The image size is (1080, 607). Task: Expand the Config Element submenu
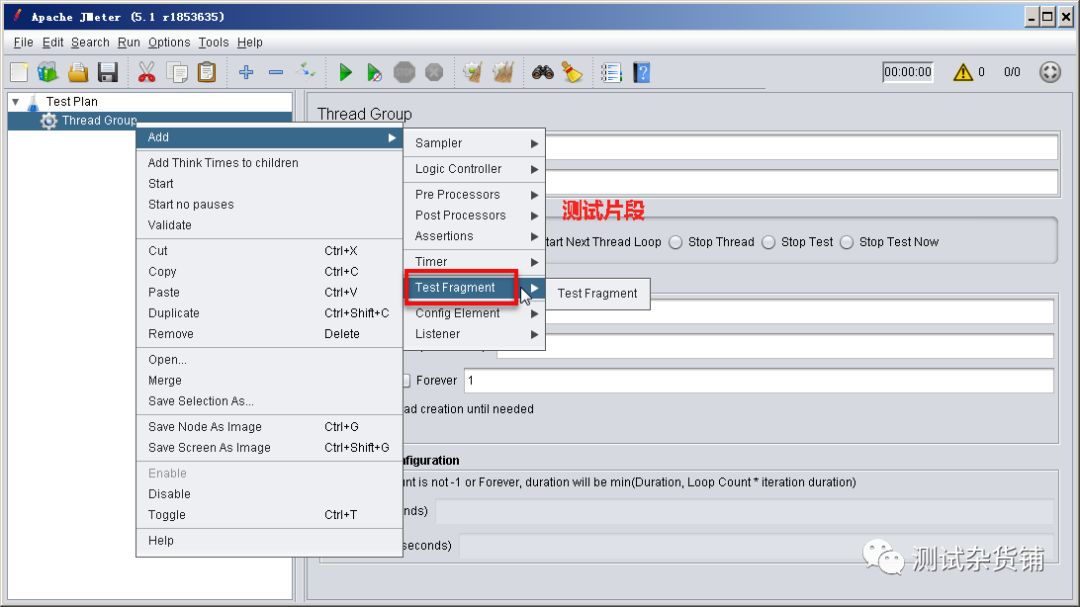click(x=475, y=313)
